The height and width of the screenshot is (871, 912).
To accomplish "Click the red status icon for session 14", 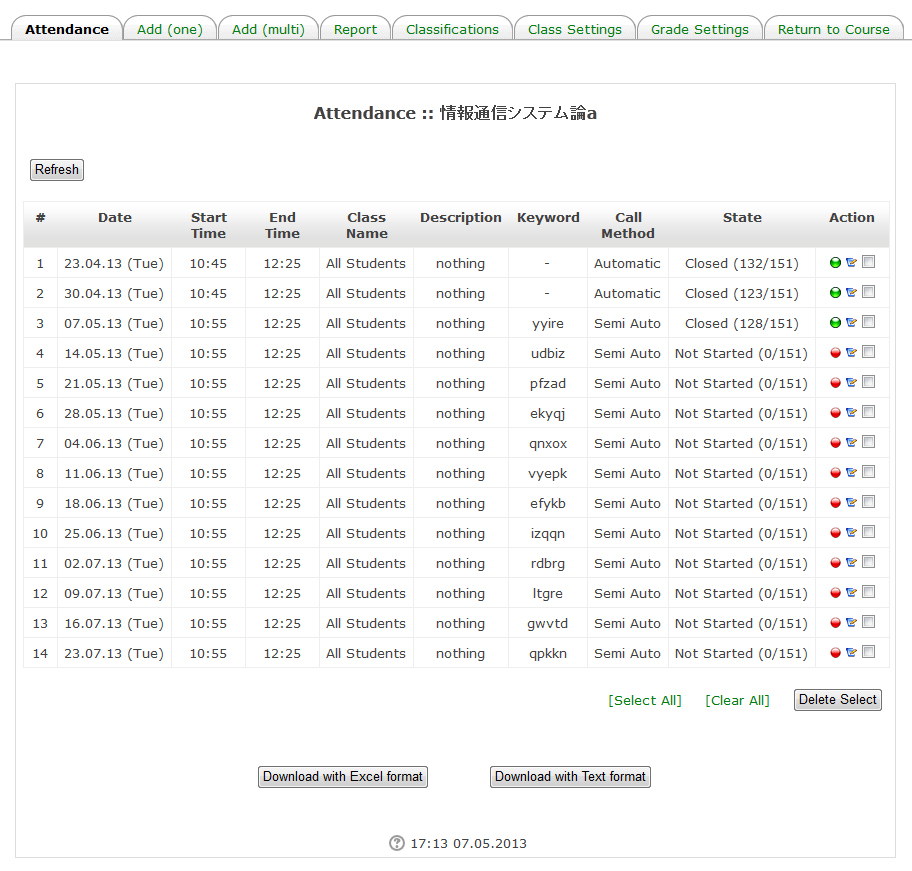I will click(835, 653).
